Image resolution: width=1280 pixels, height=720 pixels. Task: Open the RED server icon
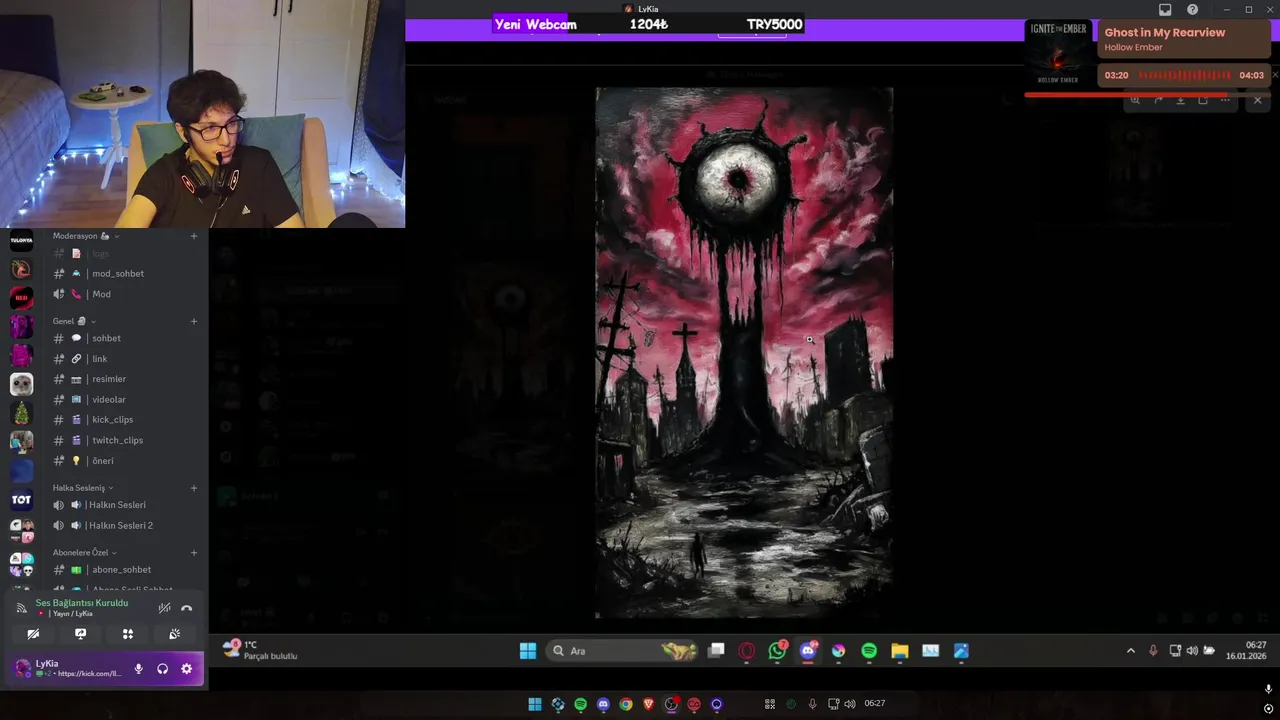pos(21,298)
